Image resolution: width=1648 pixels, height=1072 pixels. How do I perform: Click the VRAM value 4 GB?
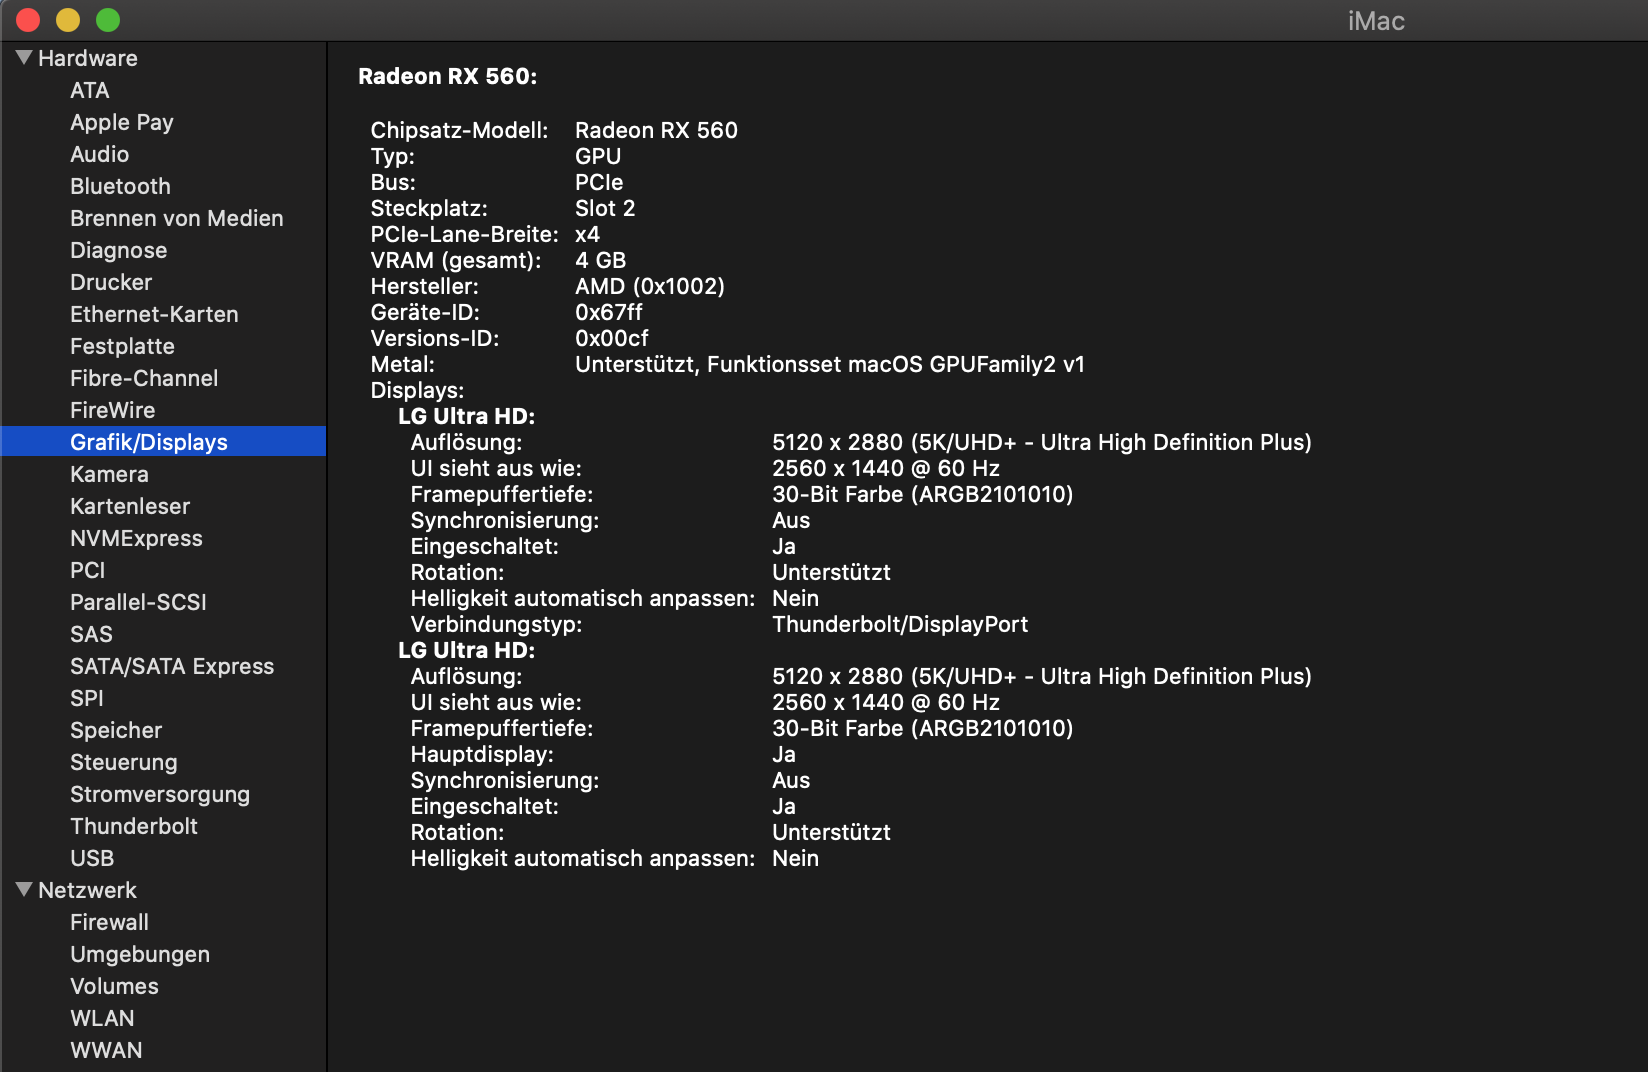(600, 260)
